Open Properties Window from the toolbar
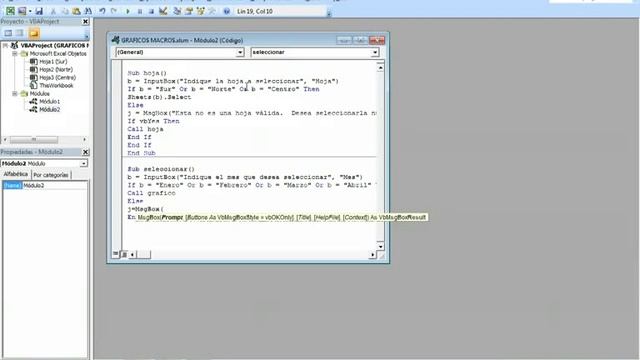 (189, 11)
